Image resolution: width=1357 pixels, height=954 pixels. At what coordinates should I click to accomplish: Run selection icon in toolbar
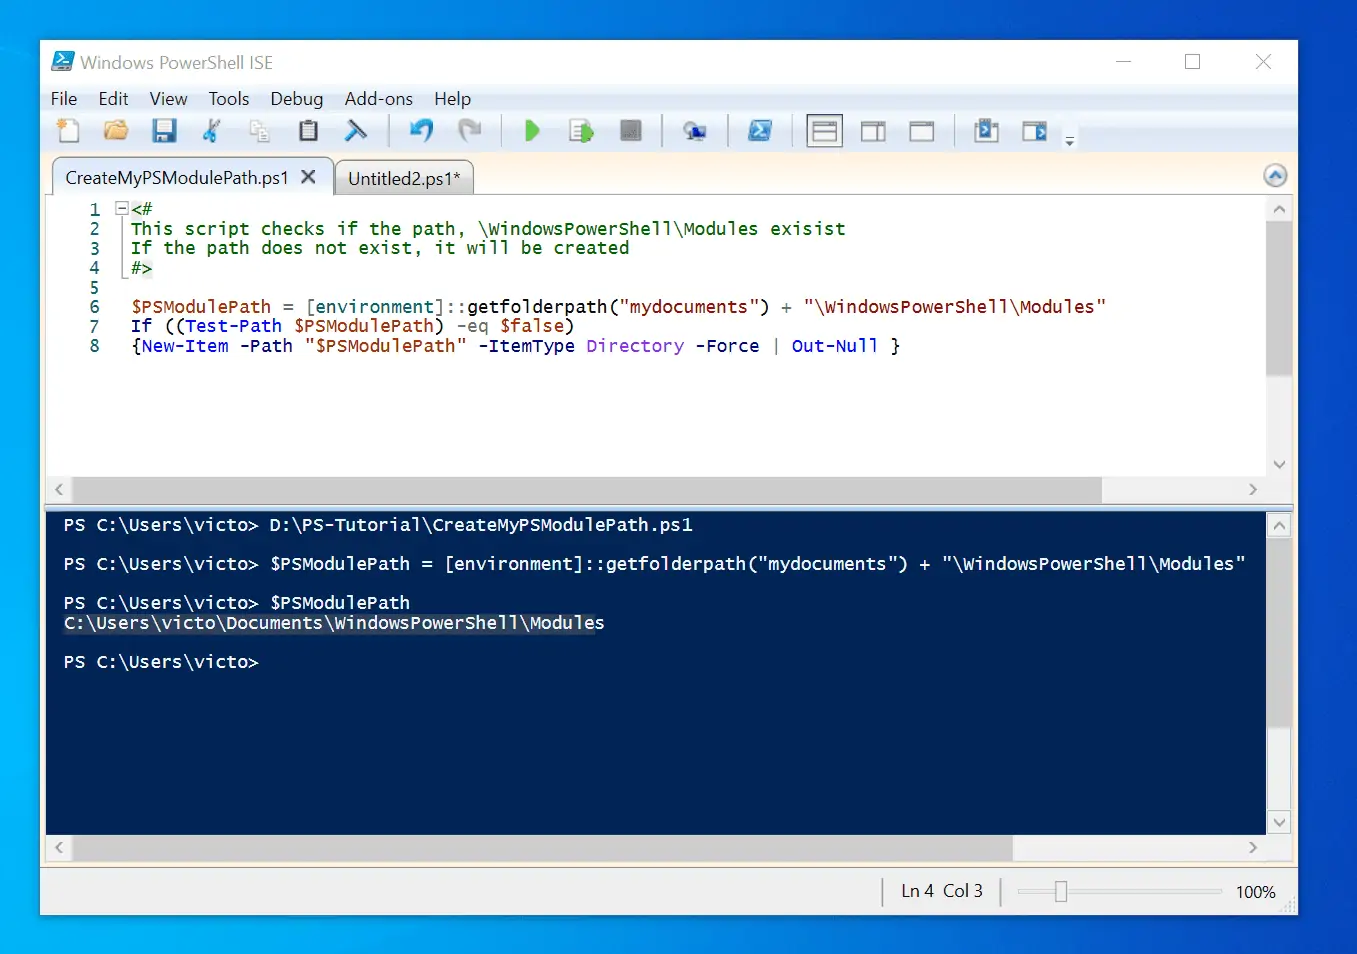[581, 131]
